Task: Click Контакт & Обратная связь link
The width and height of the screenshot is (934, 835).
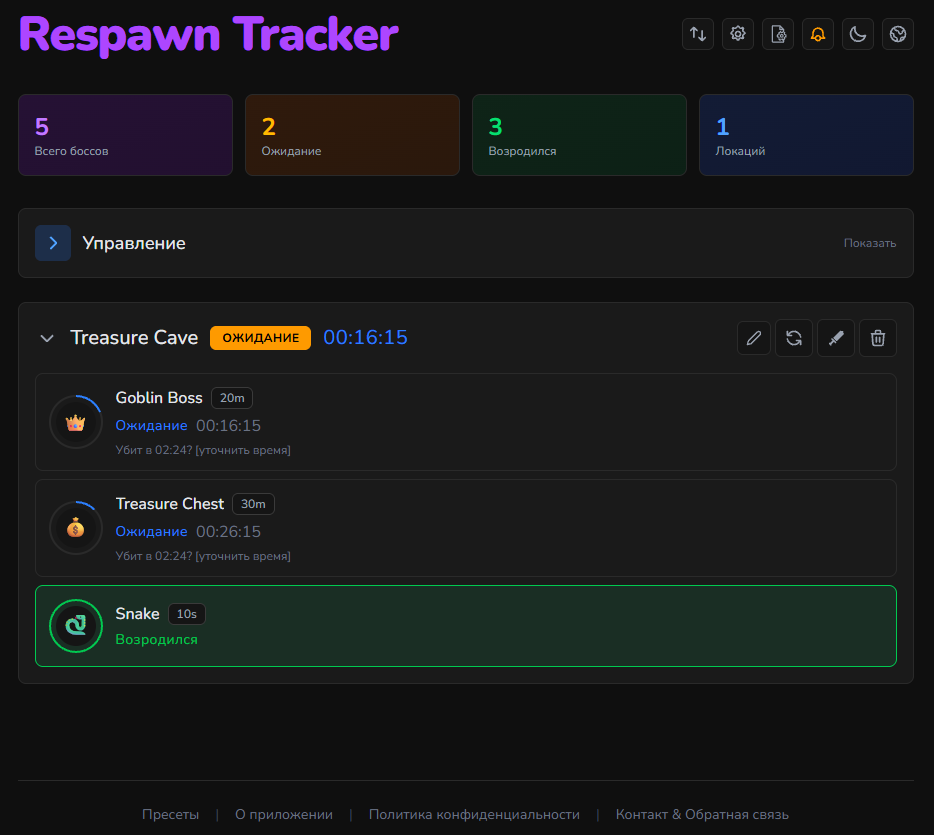Action: (x=702, y=814)
